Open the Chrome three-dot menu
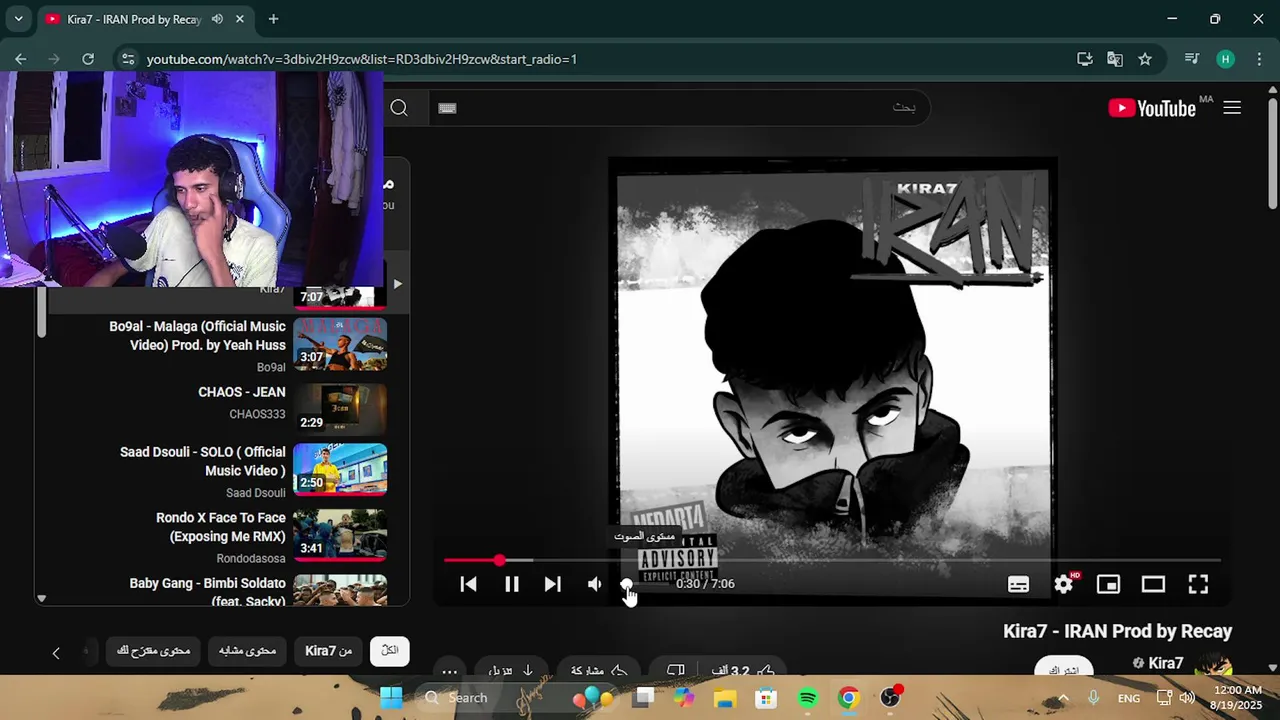Screen dimensions: 1280x720 click(1259, 59)
